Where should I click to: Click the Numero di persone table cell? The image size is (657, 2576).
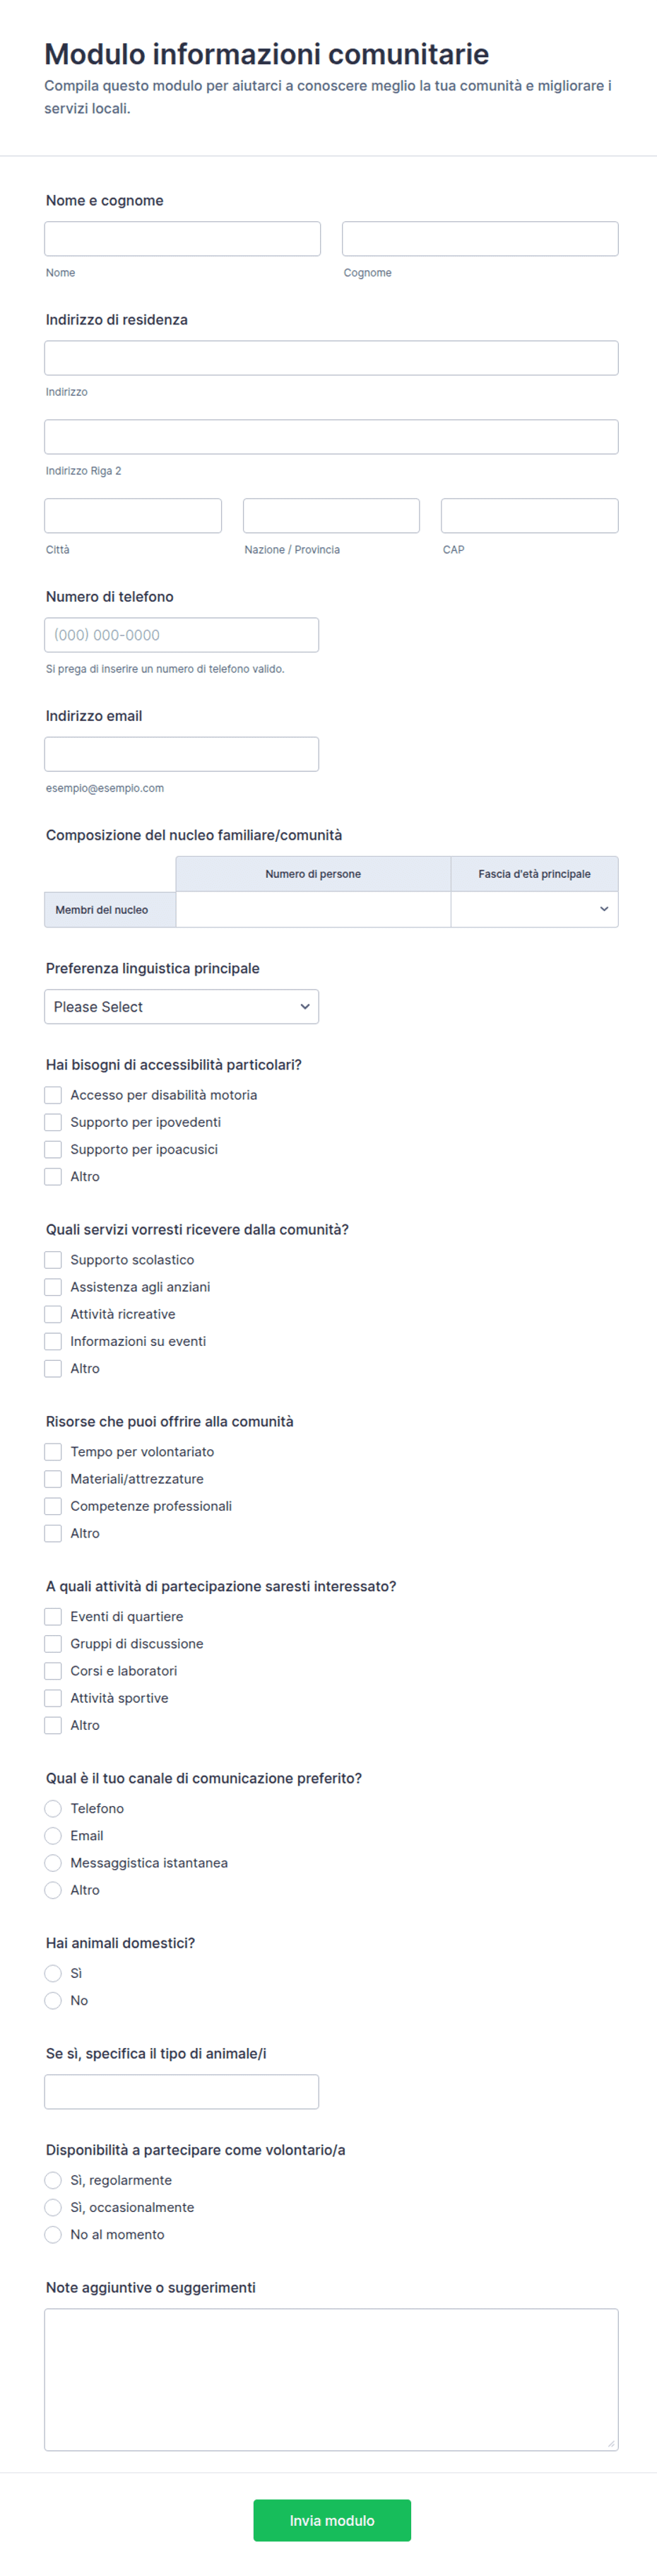click(x=313, y=909)
